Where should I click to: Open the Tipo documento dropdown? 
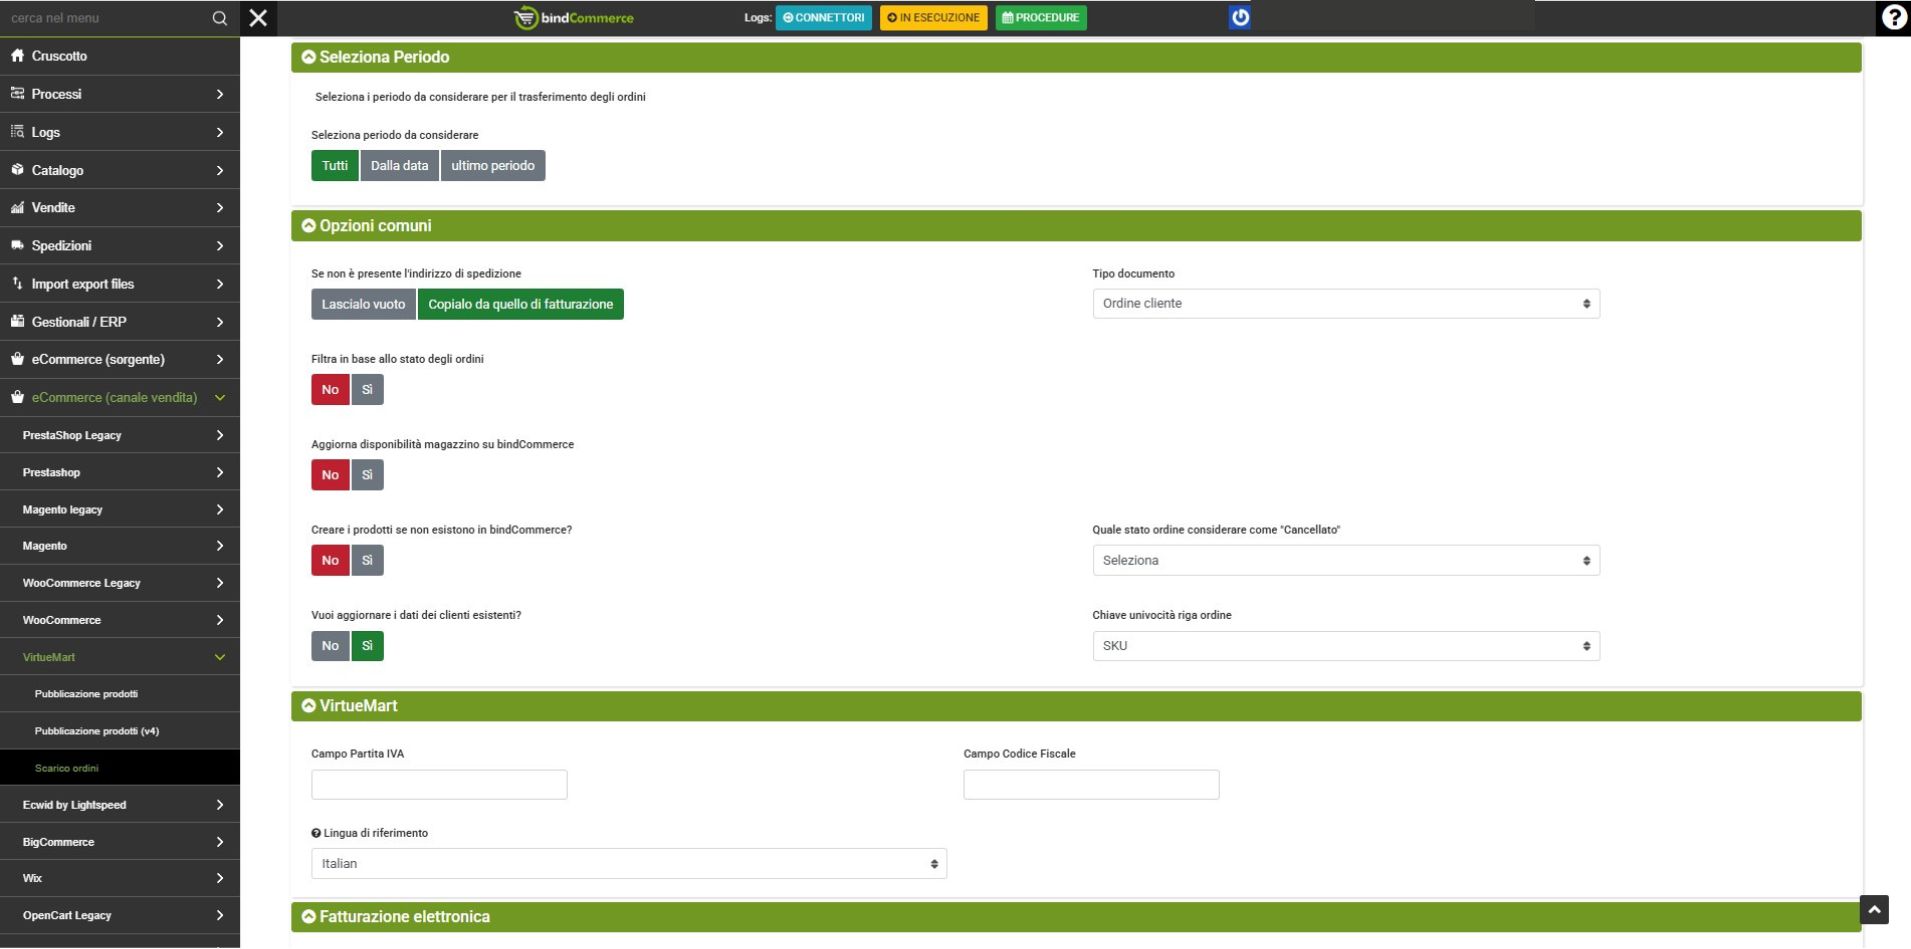(x=1345, y=304)
